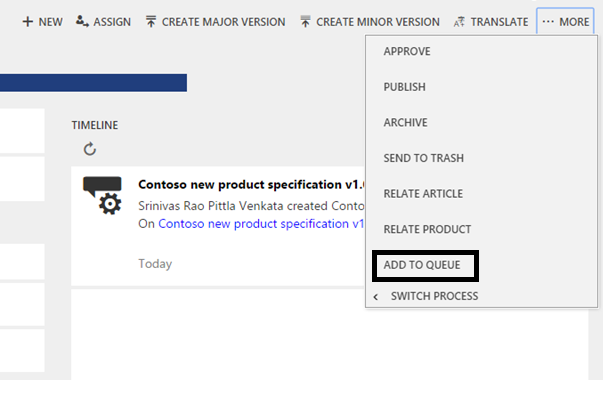Click the Translate language icon
This screenshot has width=603, height=397.
459,22
